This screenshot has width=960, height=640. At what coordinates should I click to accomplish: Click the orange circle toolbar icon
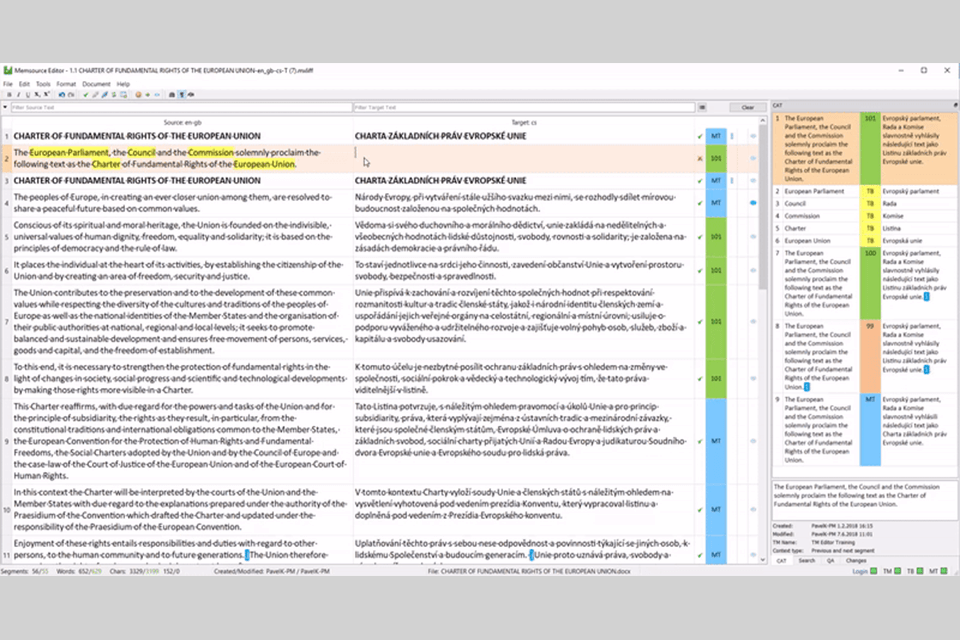pos(138,95)
